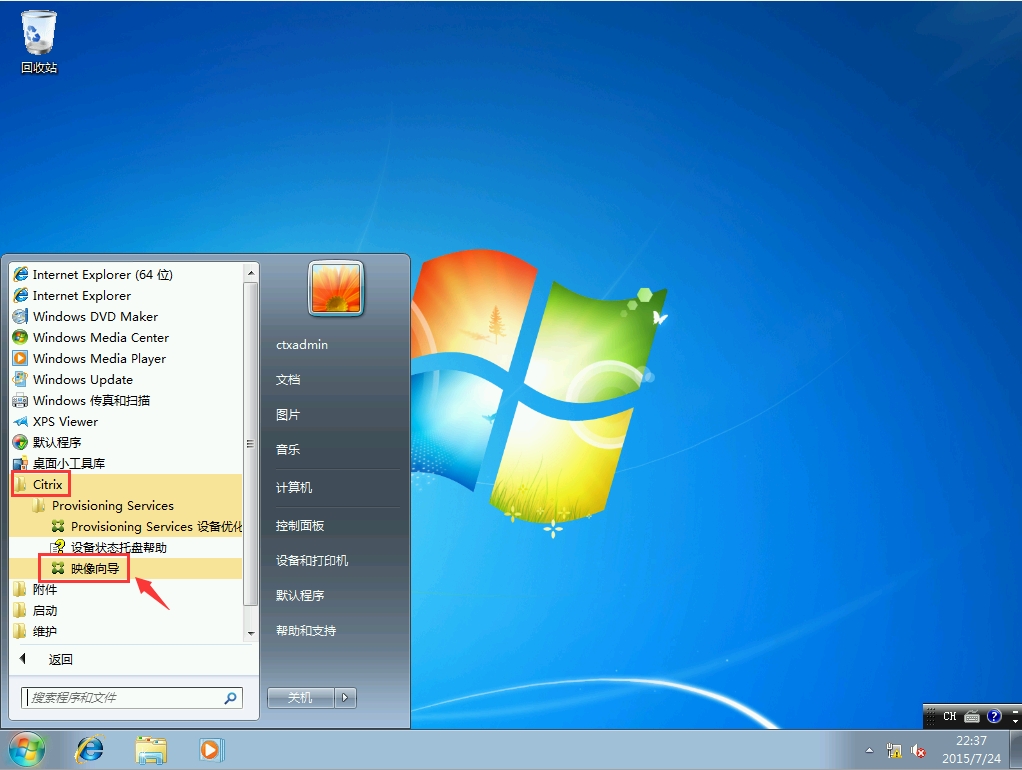Screen dimensions: 1022x770
Task: Open XPS Viewer
Action: 126,421
